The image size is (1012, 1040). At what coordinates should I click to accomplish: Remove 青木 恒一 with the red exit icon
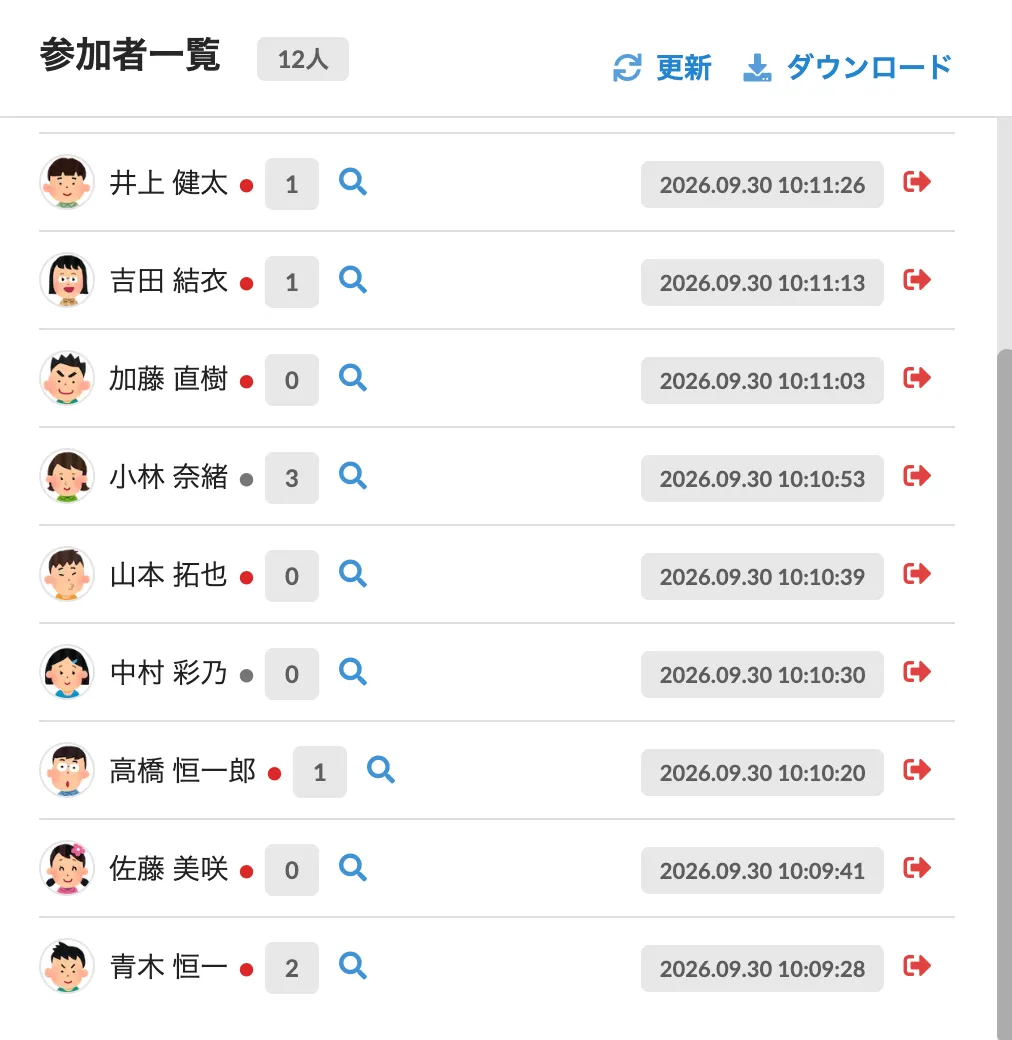point(917,966)
